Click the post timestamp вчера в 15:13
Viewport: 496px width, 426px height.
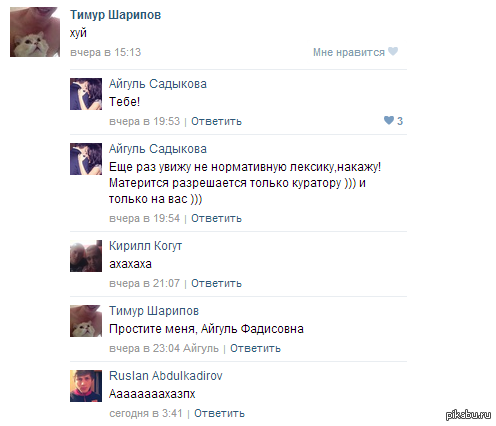(x=105, y=52)
